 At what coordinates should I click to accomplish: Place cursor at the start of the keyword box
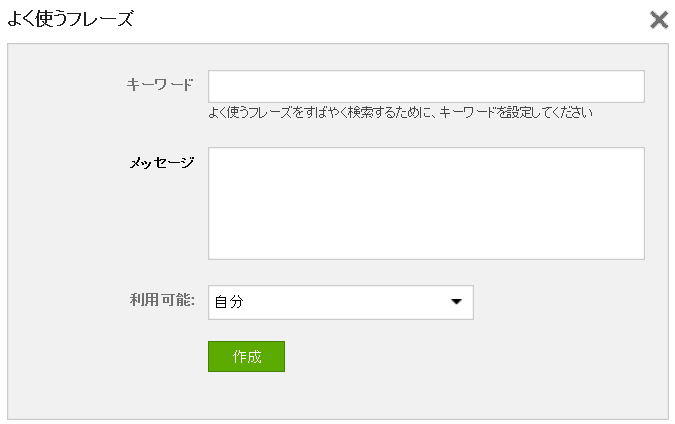pos(215,86)
